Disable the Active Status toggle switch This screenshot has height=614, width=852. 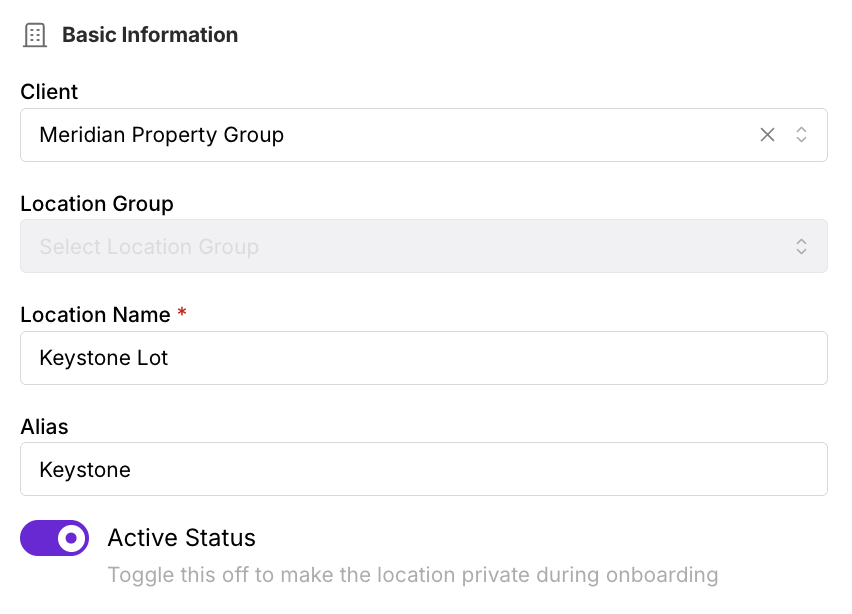(54, 538)
